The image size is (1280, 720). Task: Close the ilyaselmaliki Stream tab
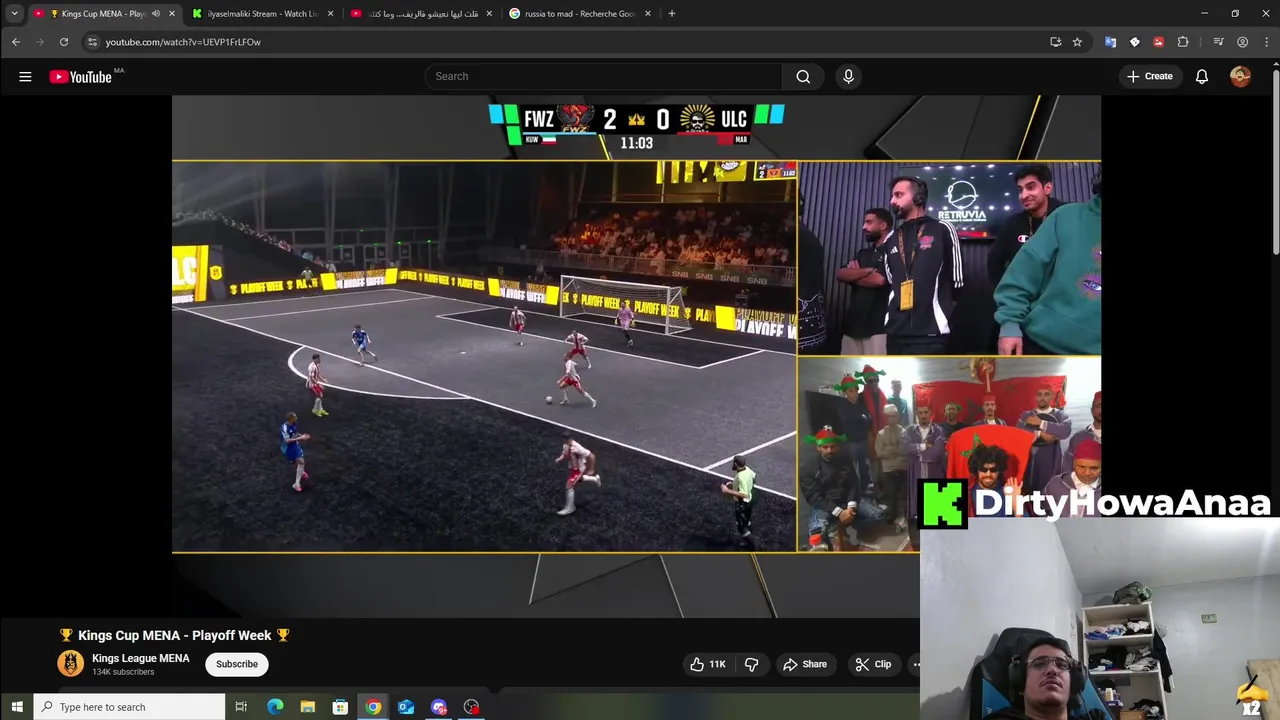click(x=331, y=14)
